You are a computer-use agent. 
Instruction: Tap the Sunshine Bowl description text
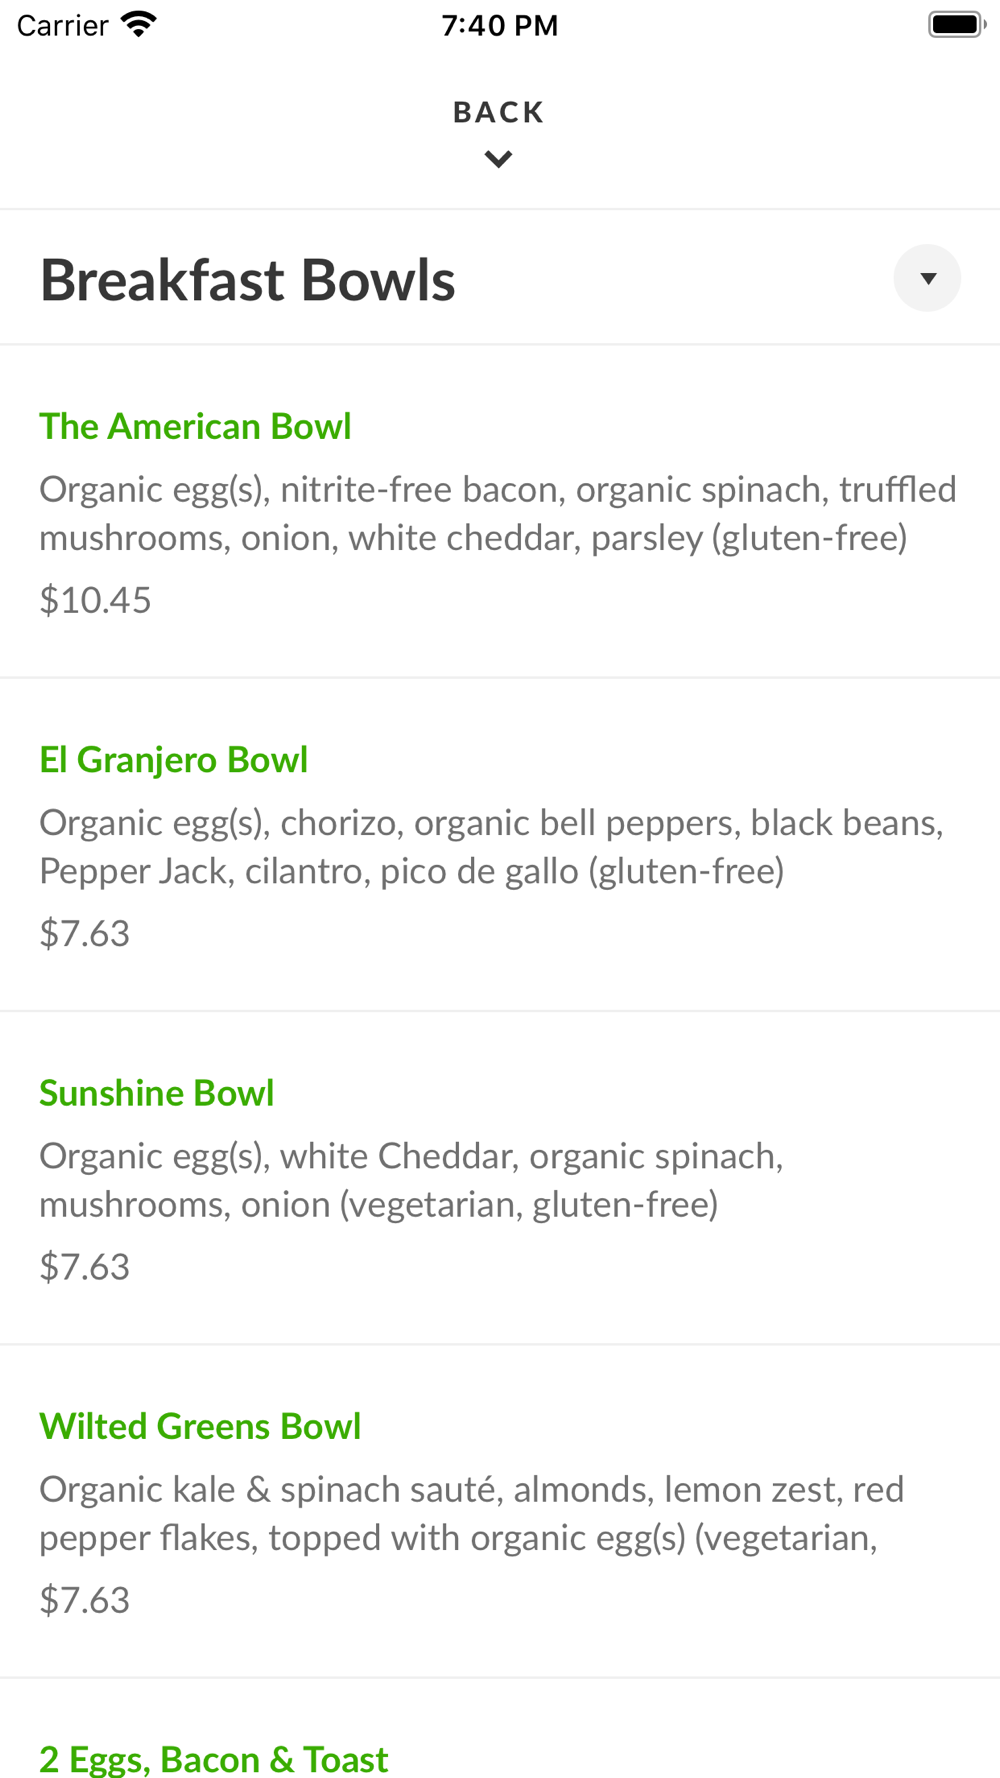tap(411, 1180)
